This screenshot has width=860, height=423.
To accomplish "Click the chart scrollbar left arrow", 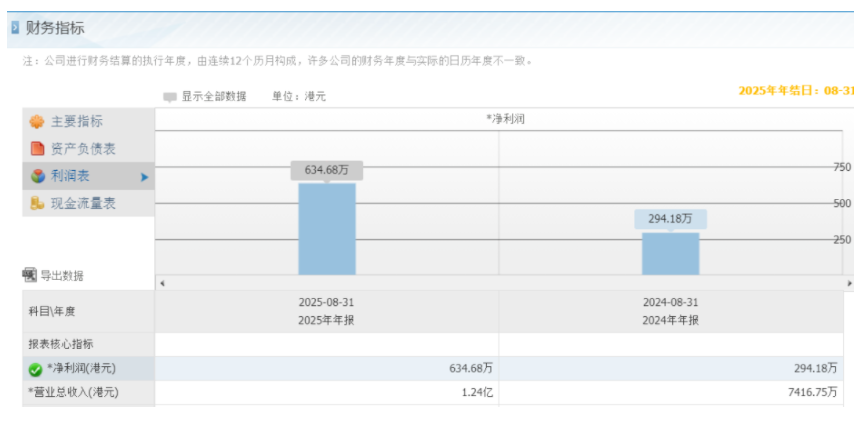I will click(162, 284).
